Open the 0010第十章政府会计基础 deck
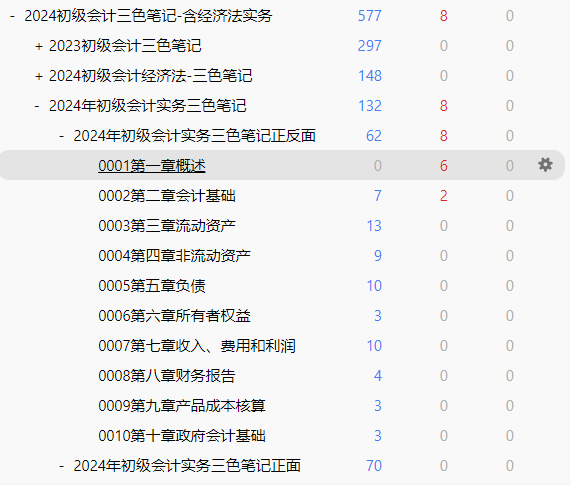The image size is (570, 485). pos(182,436)
